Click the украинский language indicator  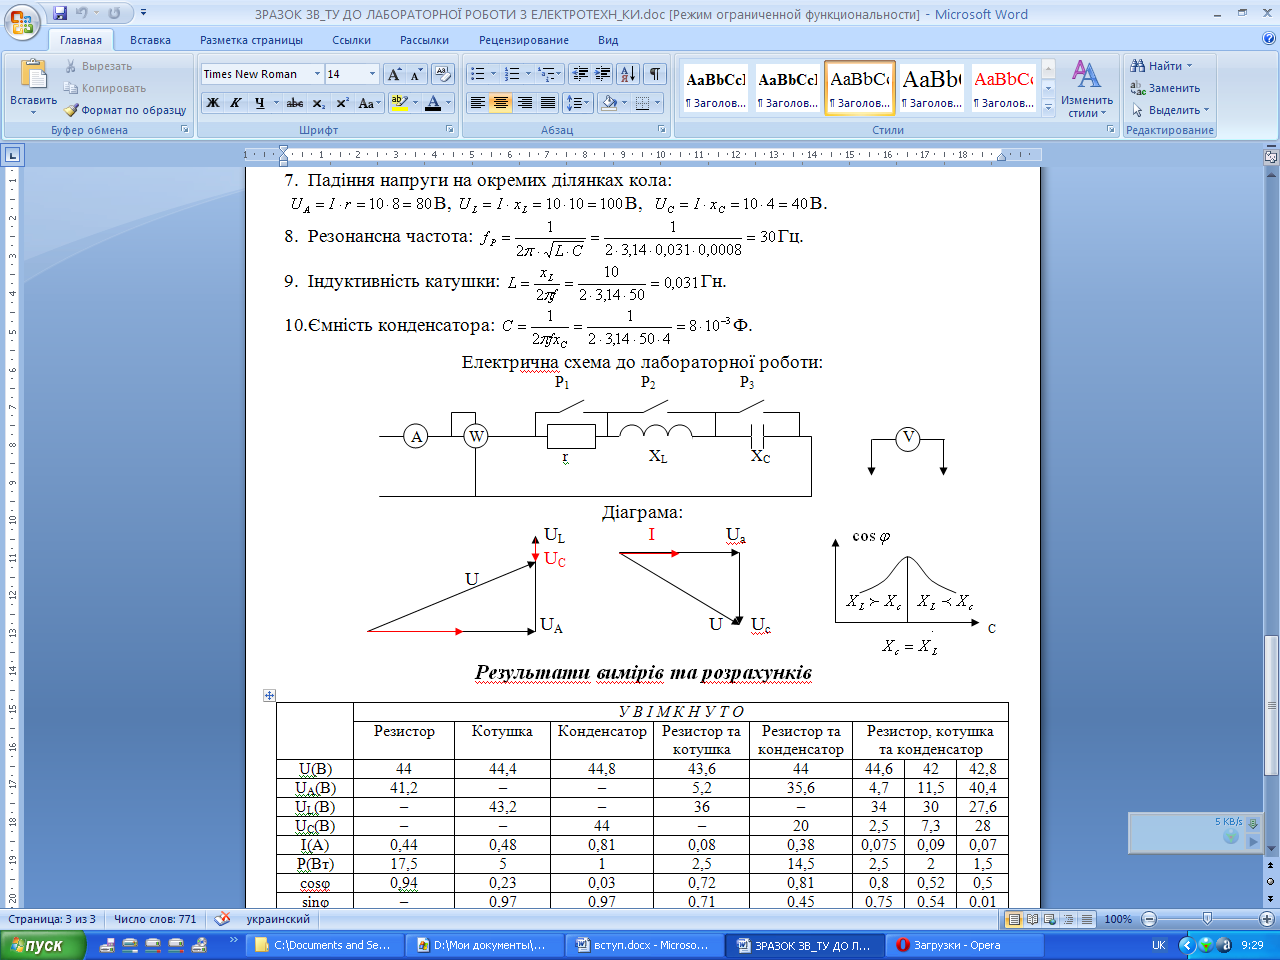tap(278, 919)
